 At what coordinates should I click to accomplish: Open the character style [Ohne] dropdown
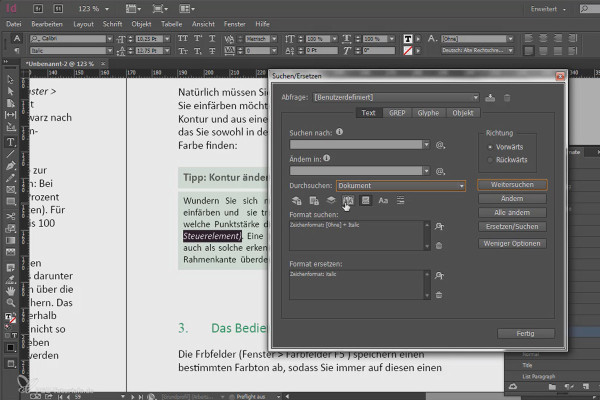[x=510, y=39]
